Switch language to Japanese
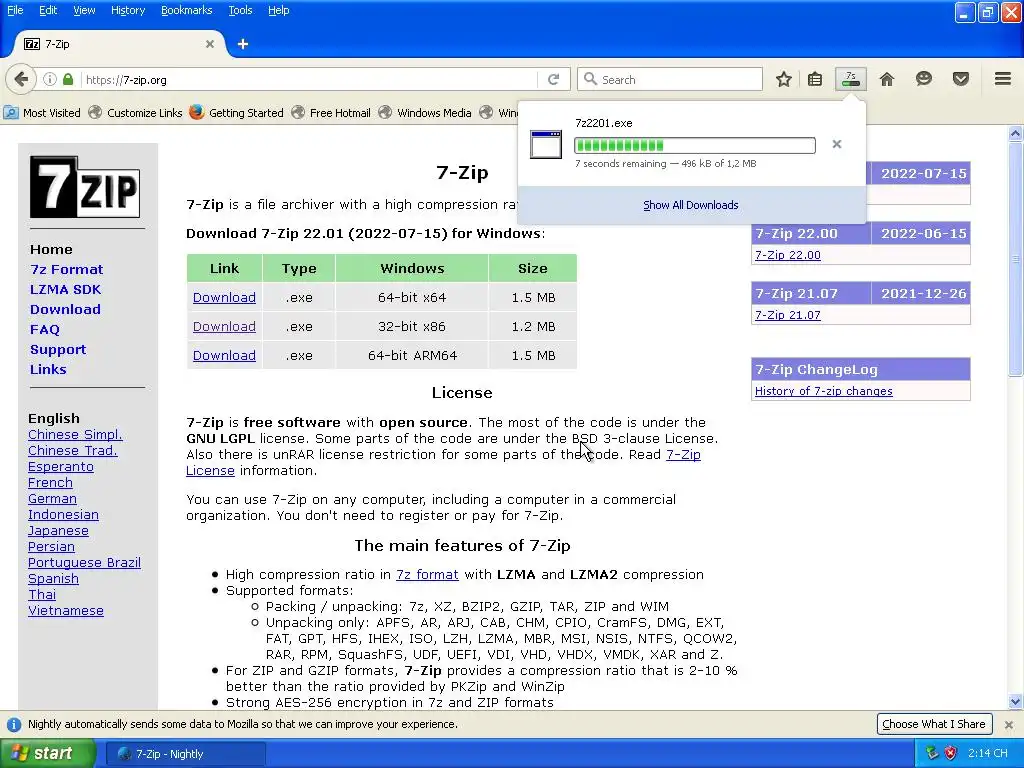1024x768 pixels. tap(58, 531)
